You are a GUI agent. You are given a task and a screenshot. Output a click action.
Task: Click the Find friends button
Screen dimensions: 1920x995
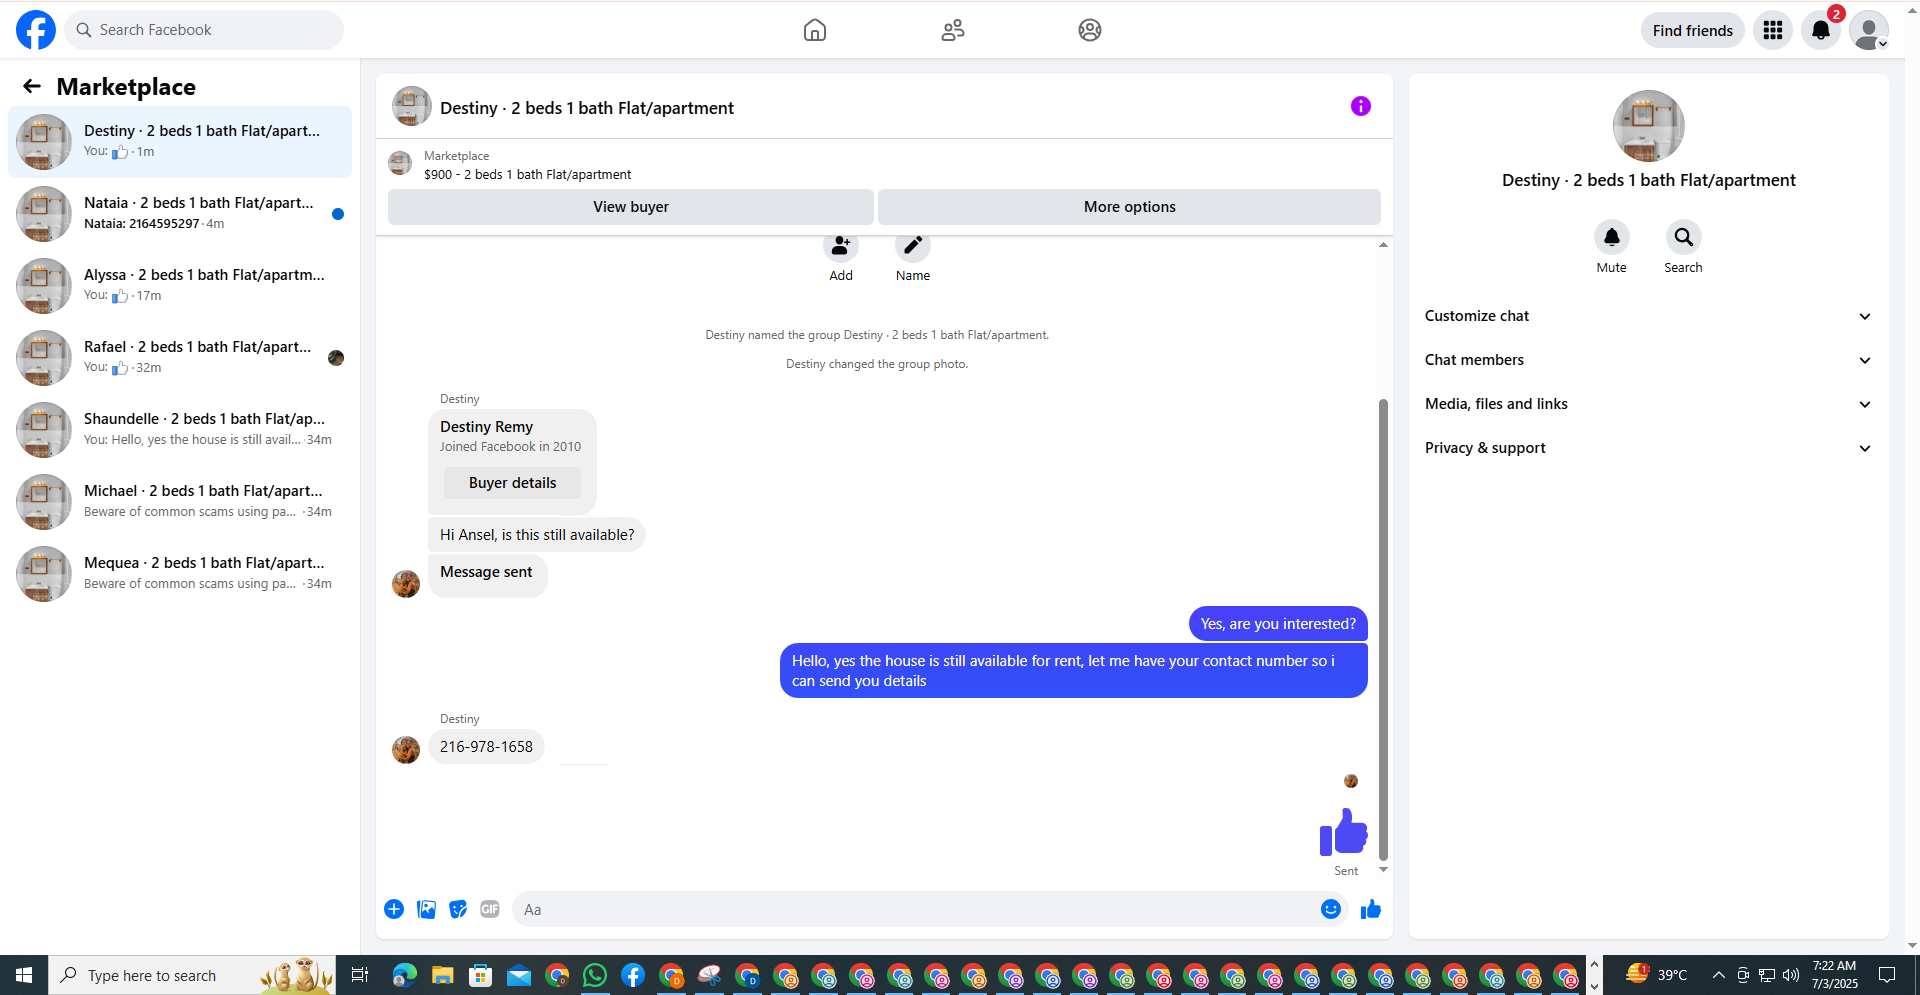(x=1693, y=30)
